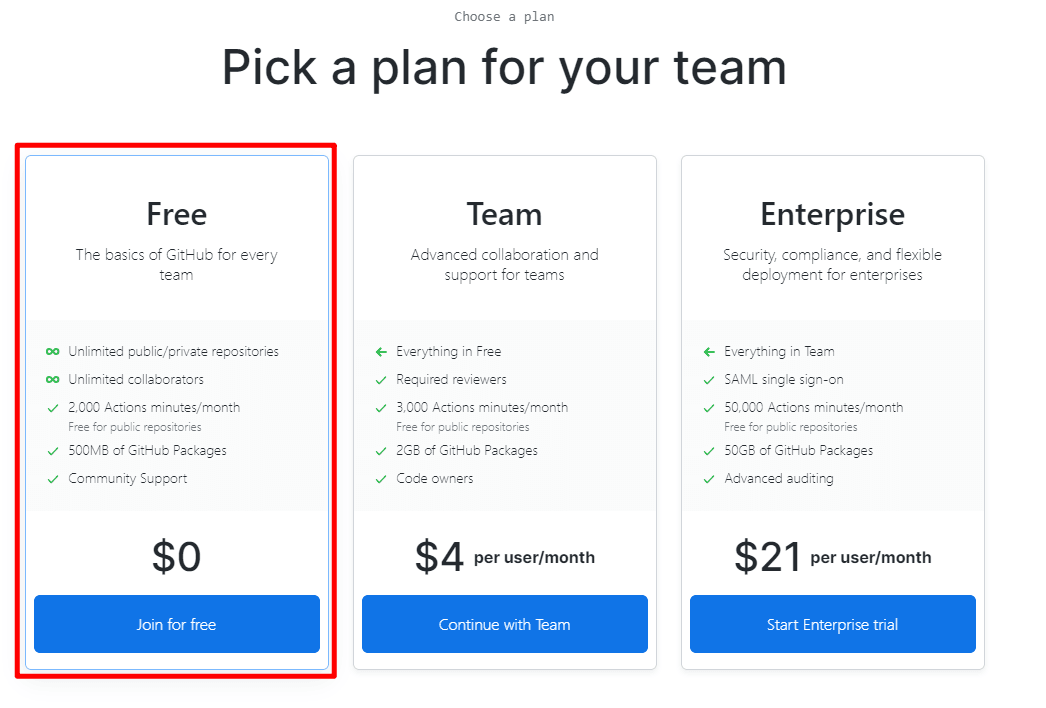Select the Free plan heading
The width and height of the screenshot is (1046, 708).
[176, 215]
